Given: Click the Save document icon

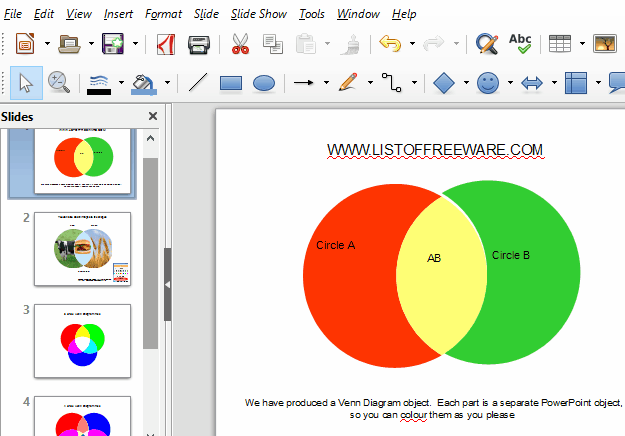Looking at the screenshot, I should [113, 43].
